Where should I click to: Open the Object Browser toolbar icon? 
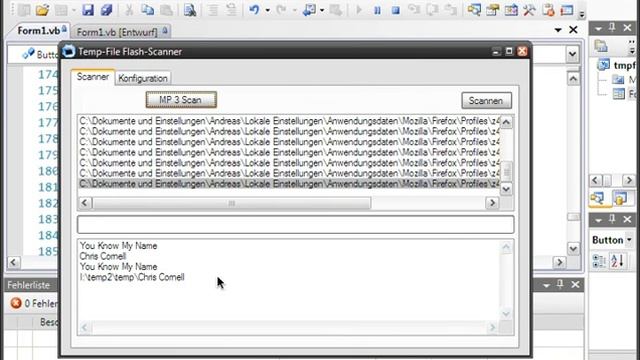click(511, 9)
